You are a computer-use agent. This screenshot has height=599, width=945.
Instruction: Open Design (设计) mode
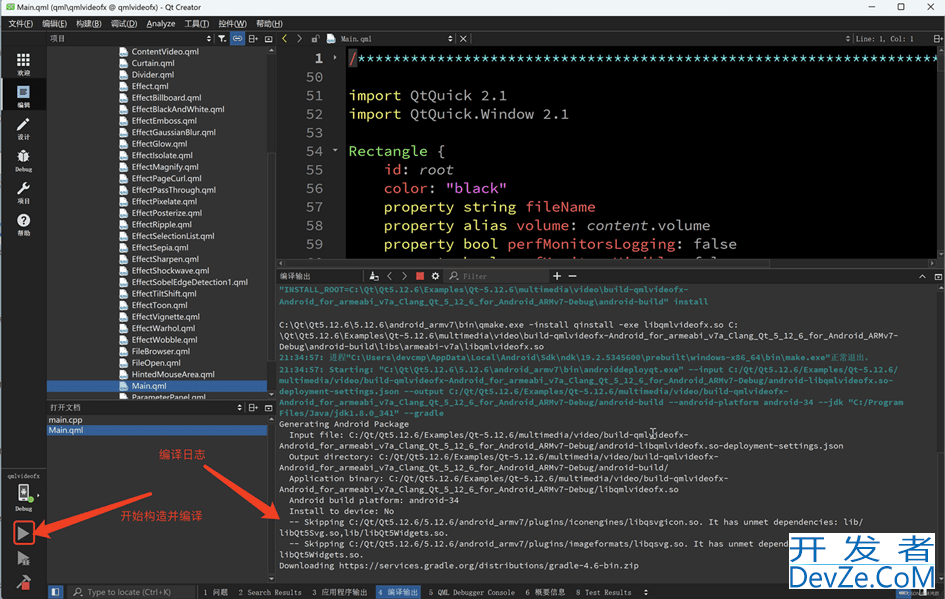click(23, 128)
